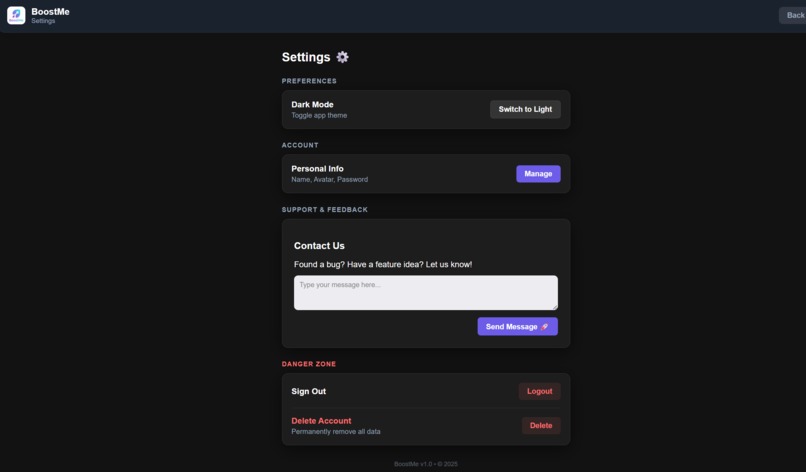
Task: Click the text area resize handle
Action: (x=555, y=307)
